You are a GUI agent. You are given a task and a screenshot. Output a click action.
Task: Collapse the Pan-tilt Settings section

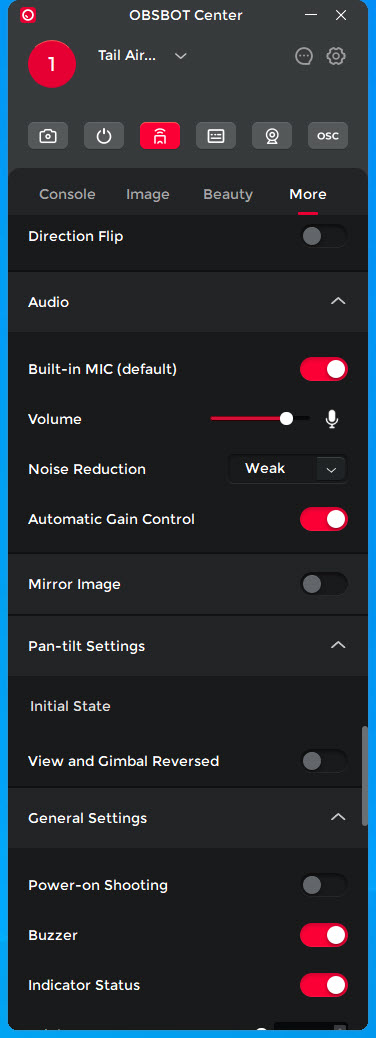[338, 645]
